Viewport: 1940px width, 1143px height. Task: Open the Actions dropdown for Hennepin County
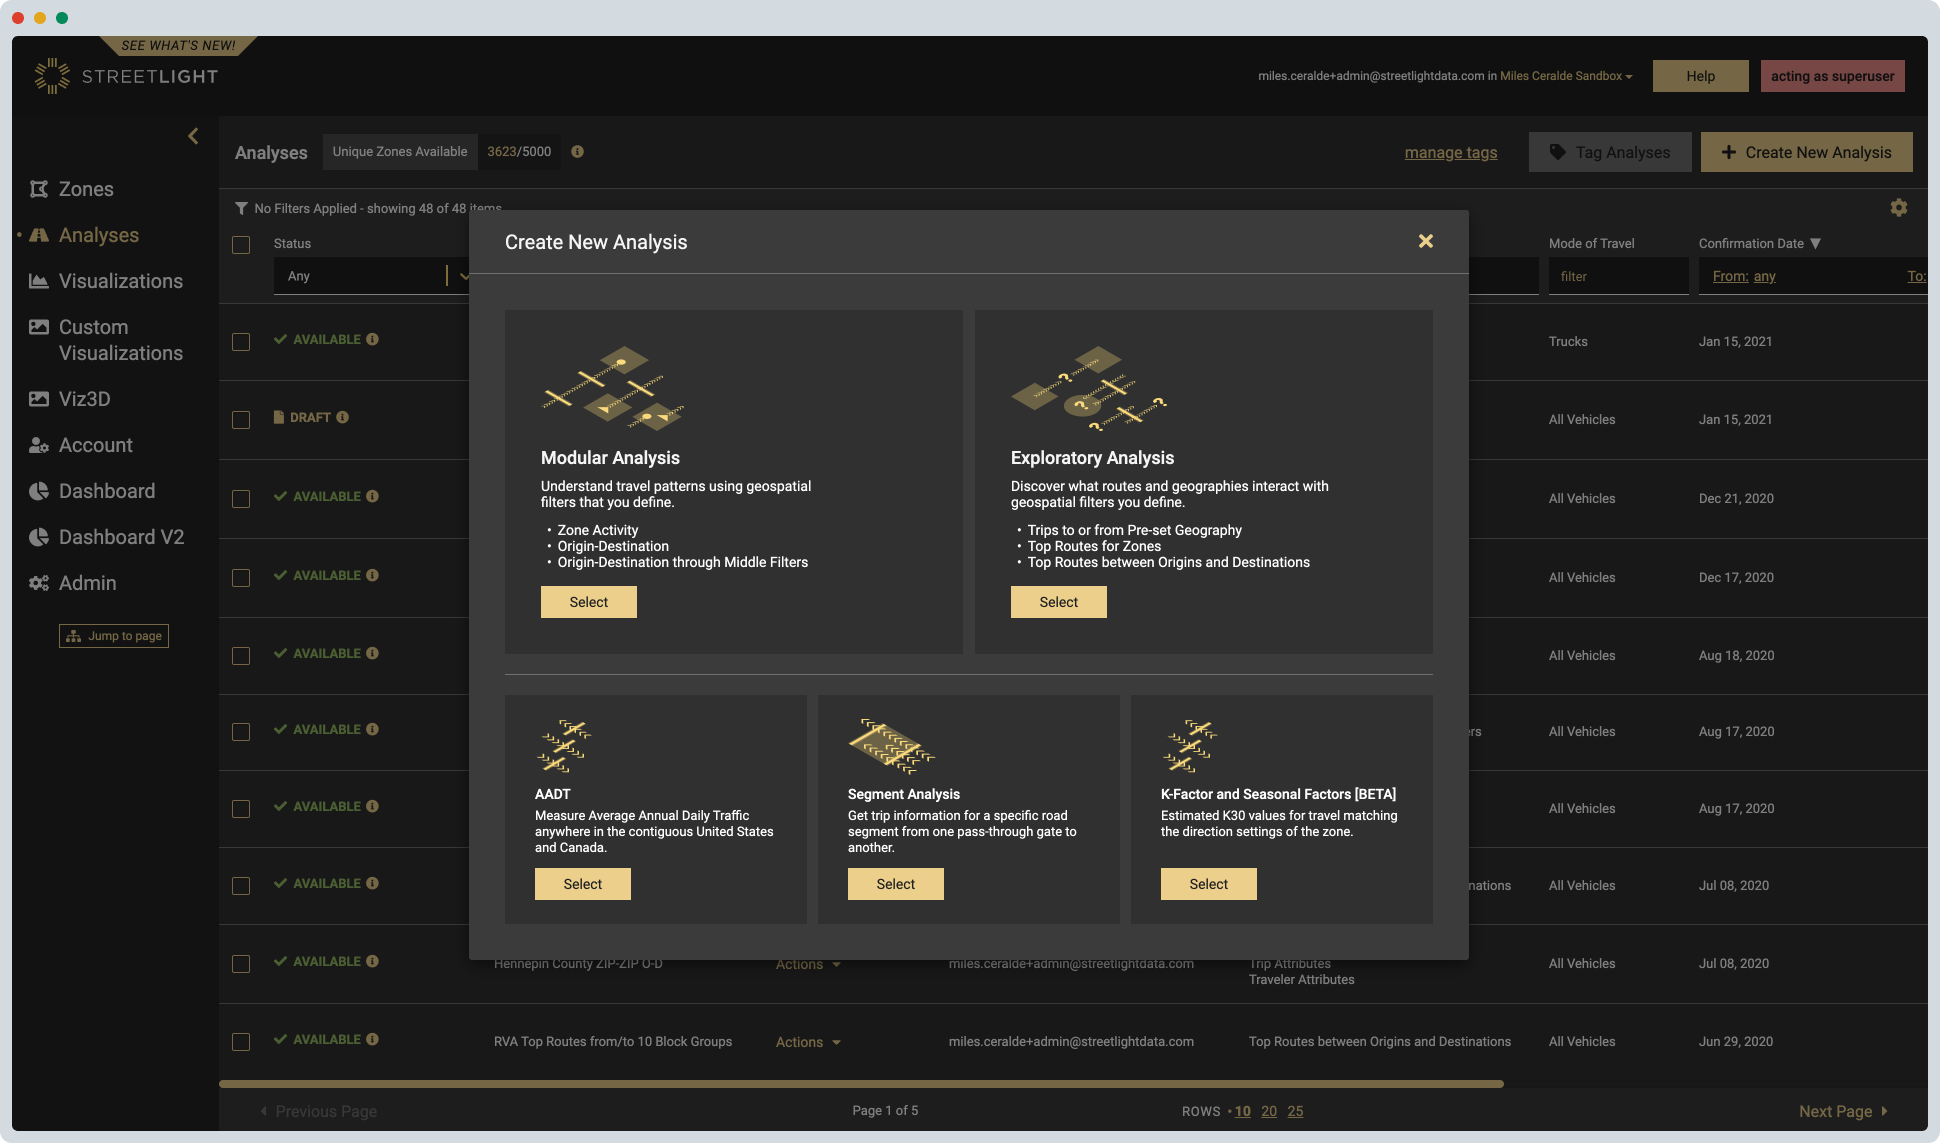pos(808,964)
